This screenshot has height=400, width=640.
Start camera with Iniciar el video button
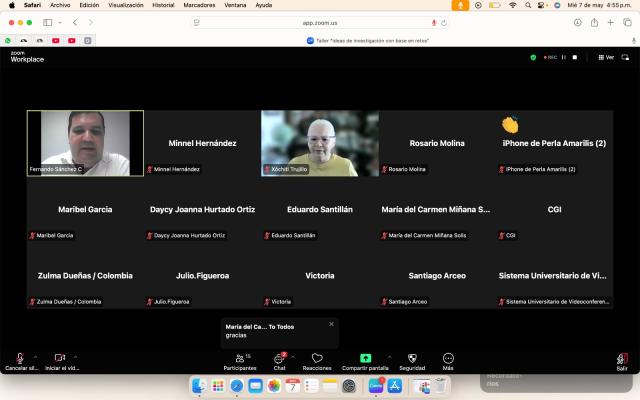point(59,358)
